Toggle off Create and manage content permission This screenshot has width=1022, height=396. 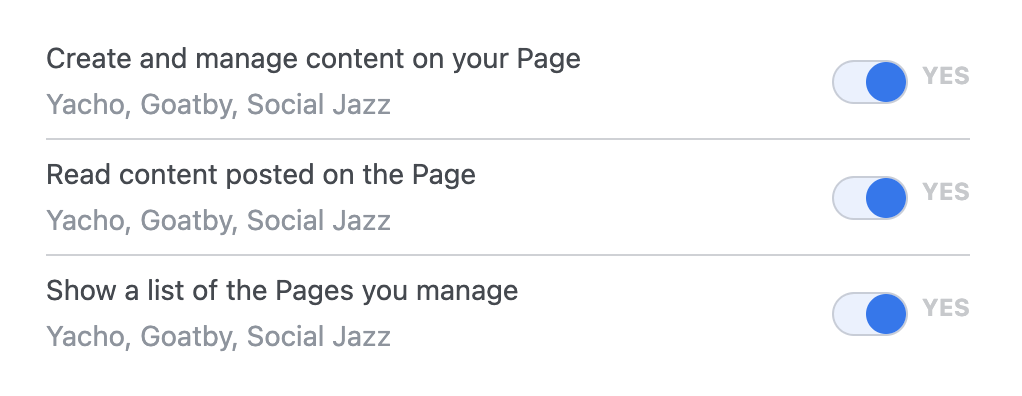click(869, 82)
